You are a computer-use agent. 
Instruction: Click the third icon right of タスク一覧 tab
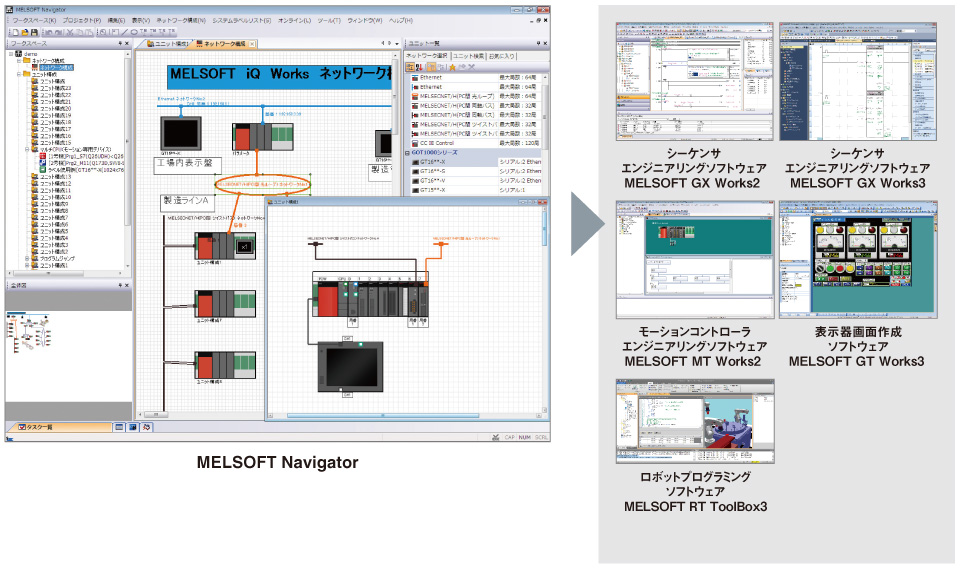[146, 427]
